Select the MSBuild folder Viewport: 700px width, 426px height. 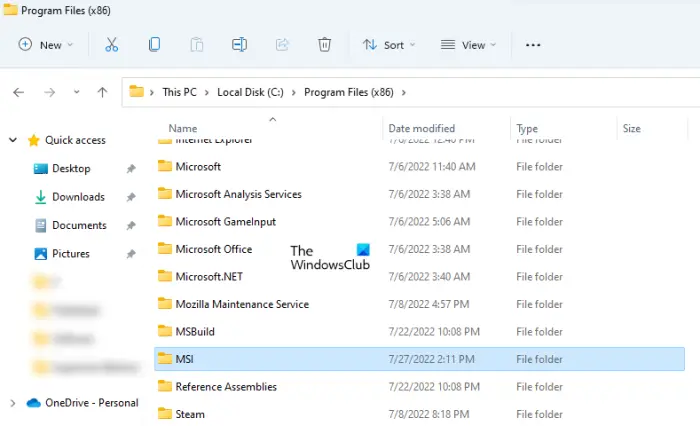[195, 332]
